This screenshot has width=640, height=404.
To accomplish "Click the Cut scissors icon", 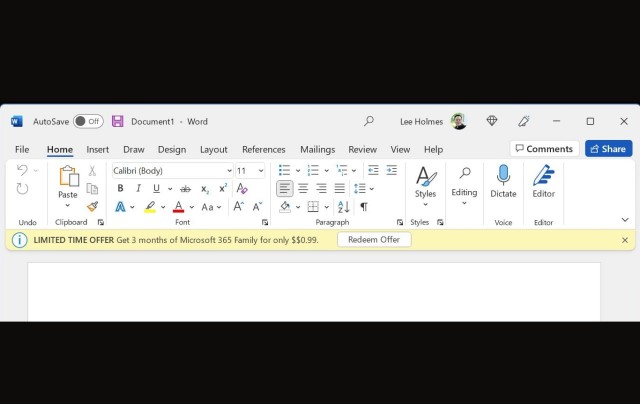I will (92, 171).
